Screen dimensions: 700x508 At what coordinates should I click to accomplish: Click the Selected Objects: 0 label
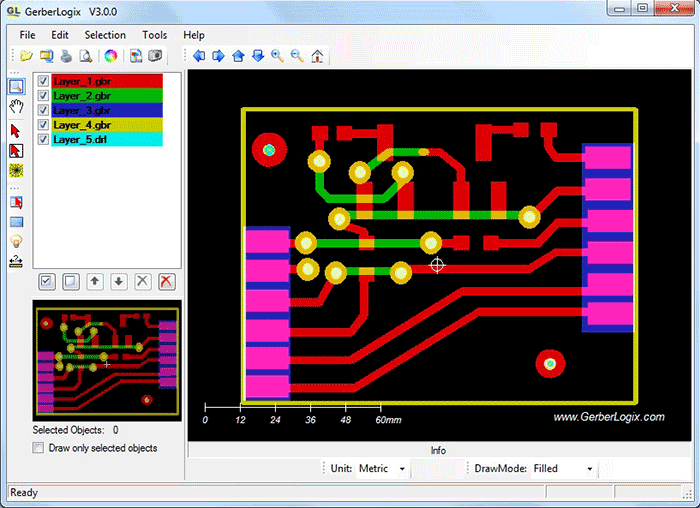click(75, 430)
